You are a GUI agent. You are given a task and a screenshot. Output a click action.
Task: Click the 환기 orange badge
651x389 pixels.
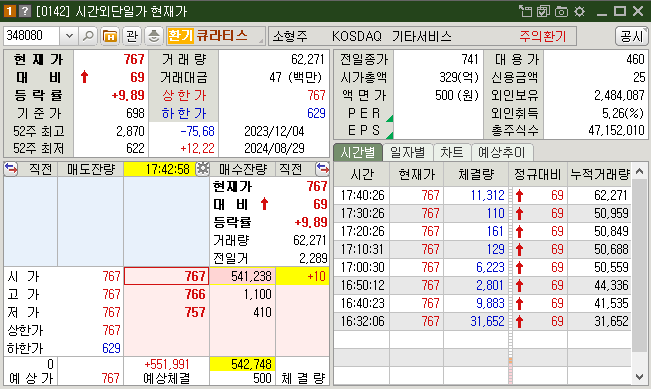pos(181,36)
